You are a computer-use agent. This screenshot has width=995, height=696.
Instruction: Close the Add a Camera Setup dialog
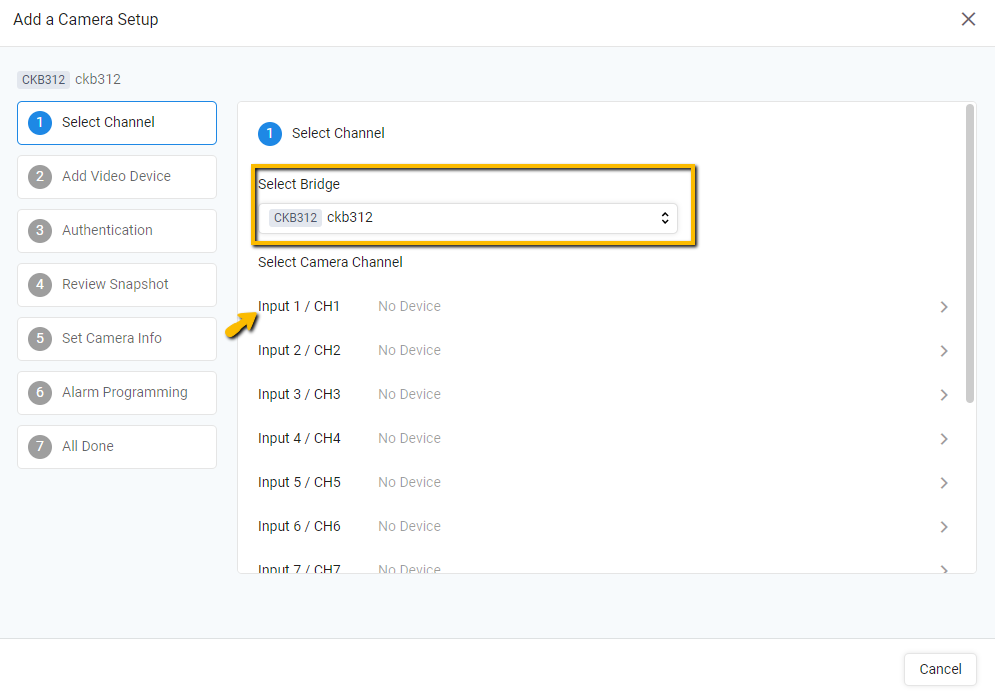coord(968,19)
